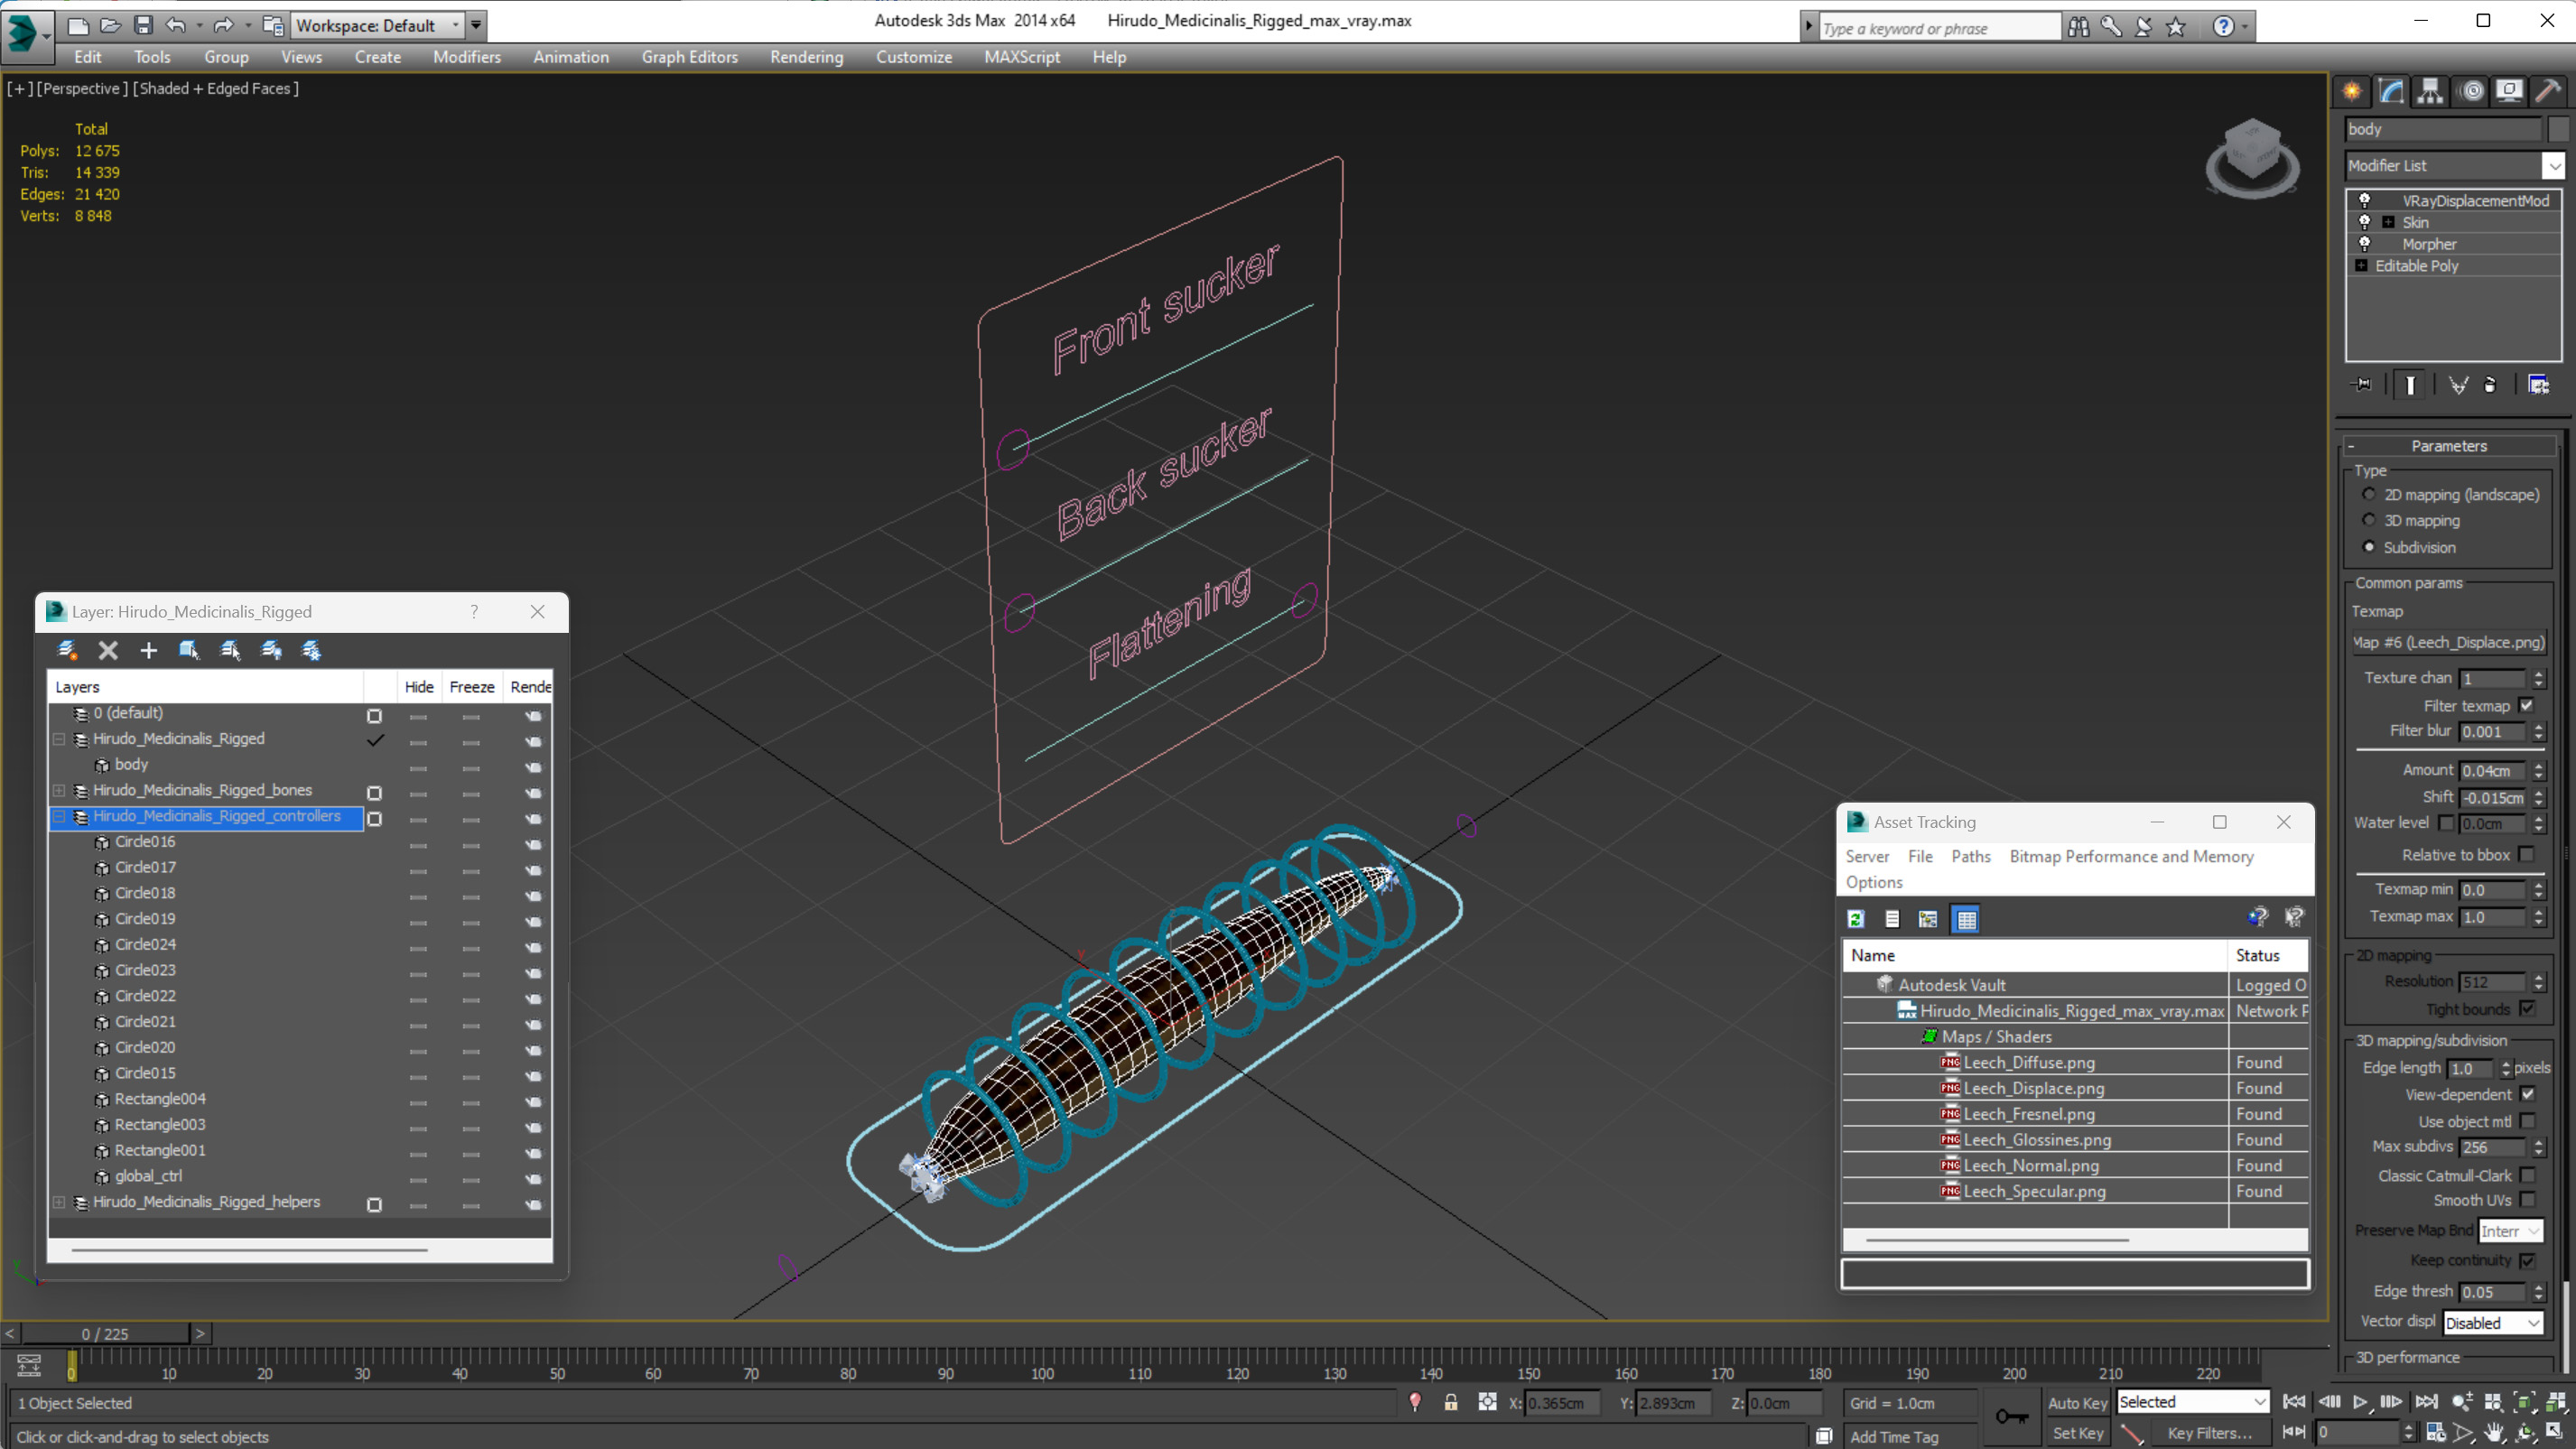Click the Save File toolbar icon
Screen dimensions: 2576x1449
(x=143, y=25)
